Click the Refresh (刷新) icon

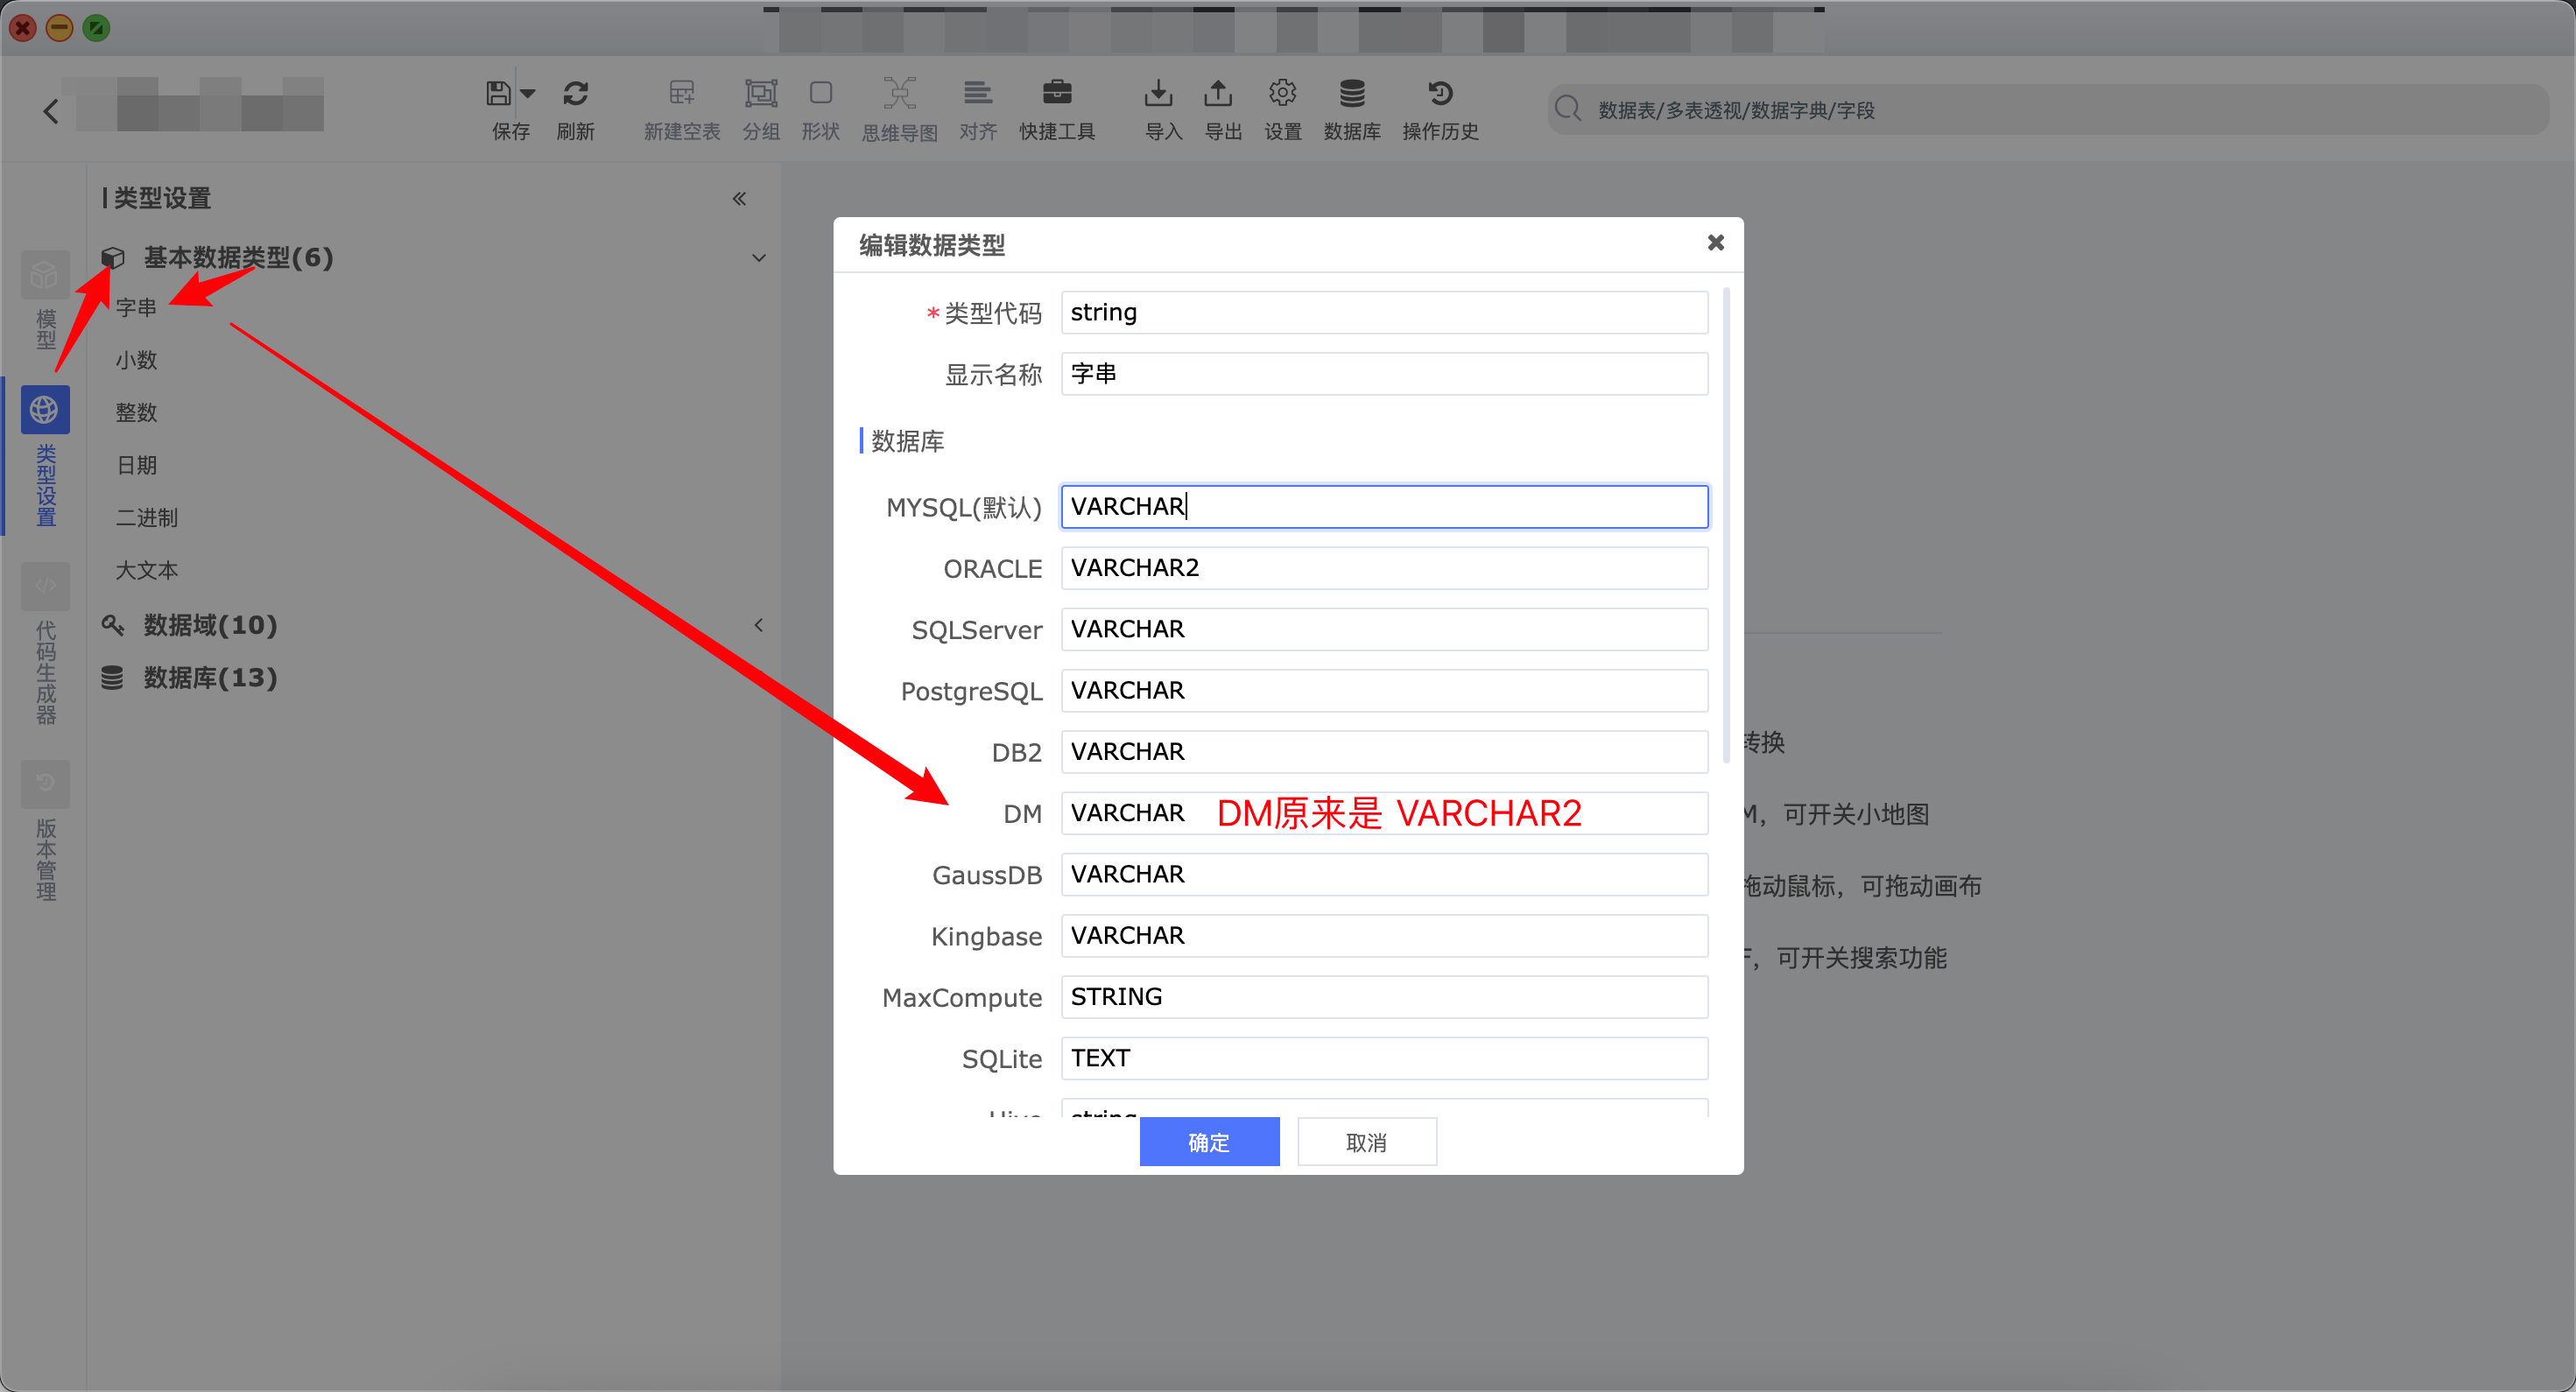[x=575, y=94]
